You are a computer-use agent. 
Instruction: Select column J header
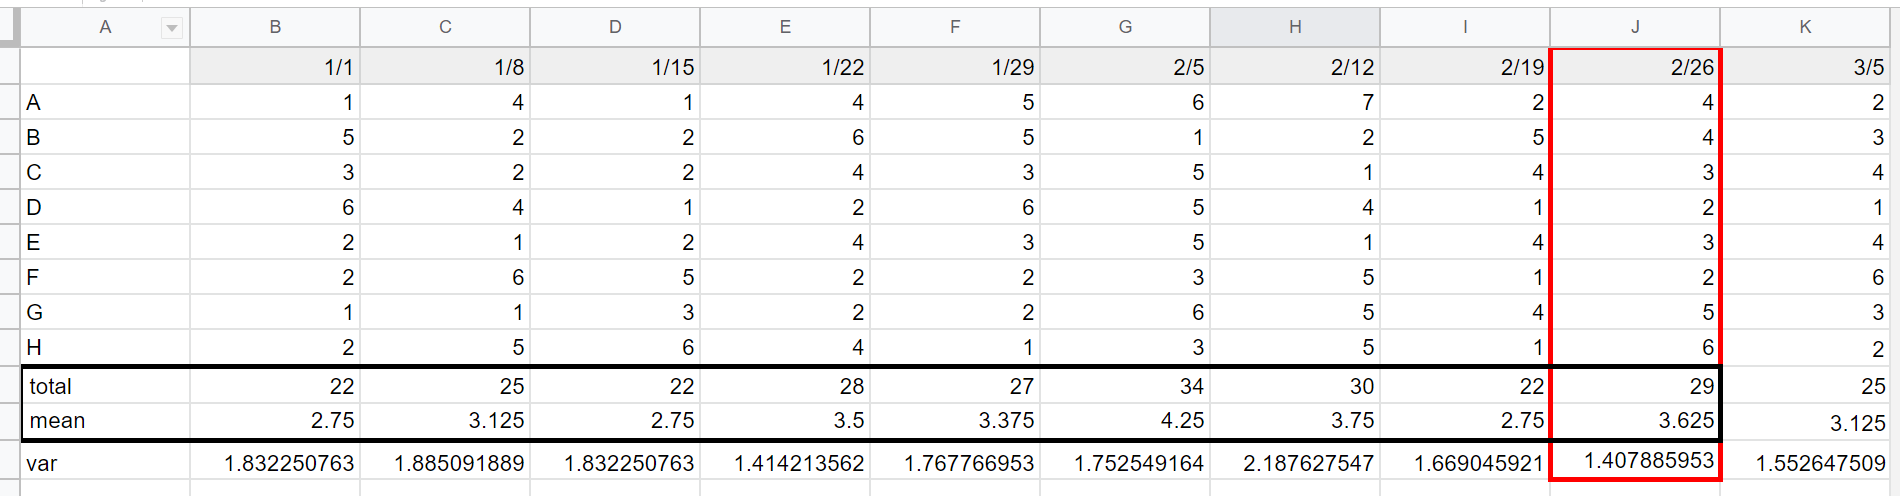[x=1635, y=27]
